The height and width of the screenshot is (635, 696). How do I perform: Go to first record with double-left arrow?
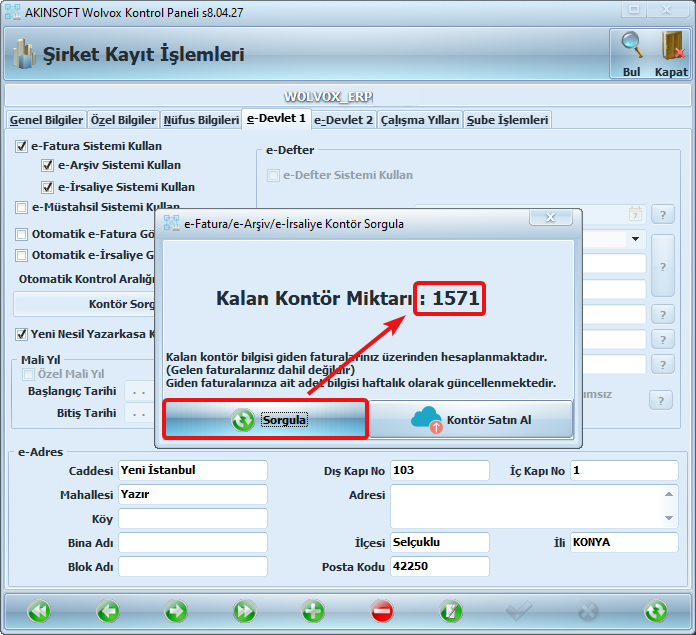pyautogui.click(x=39, y=610)
